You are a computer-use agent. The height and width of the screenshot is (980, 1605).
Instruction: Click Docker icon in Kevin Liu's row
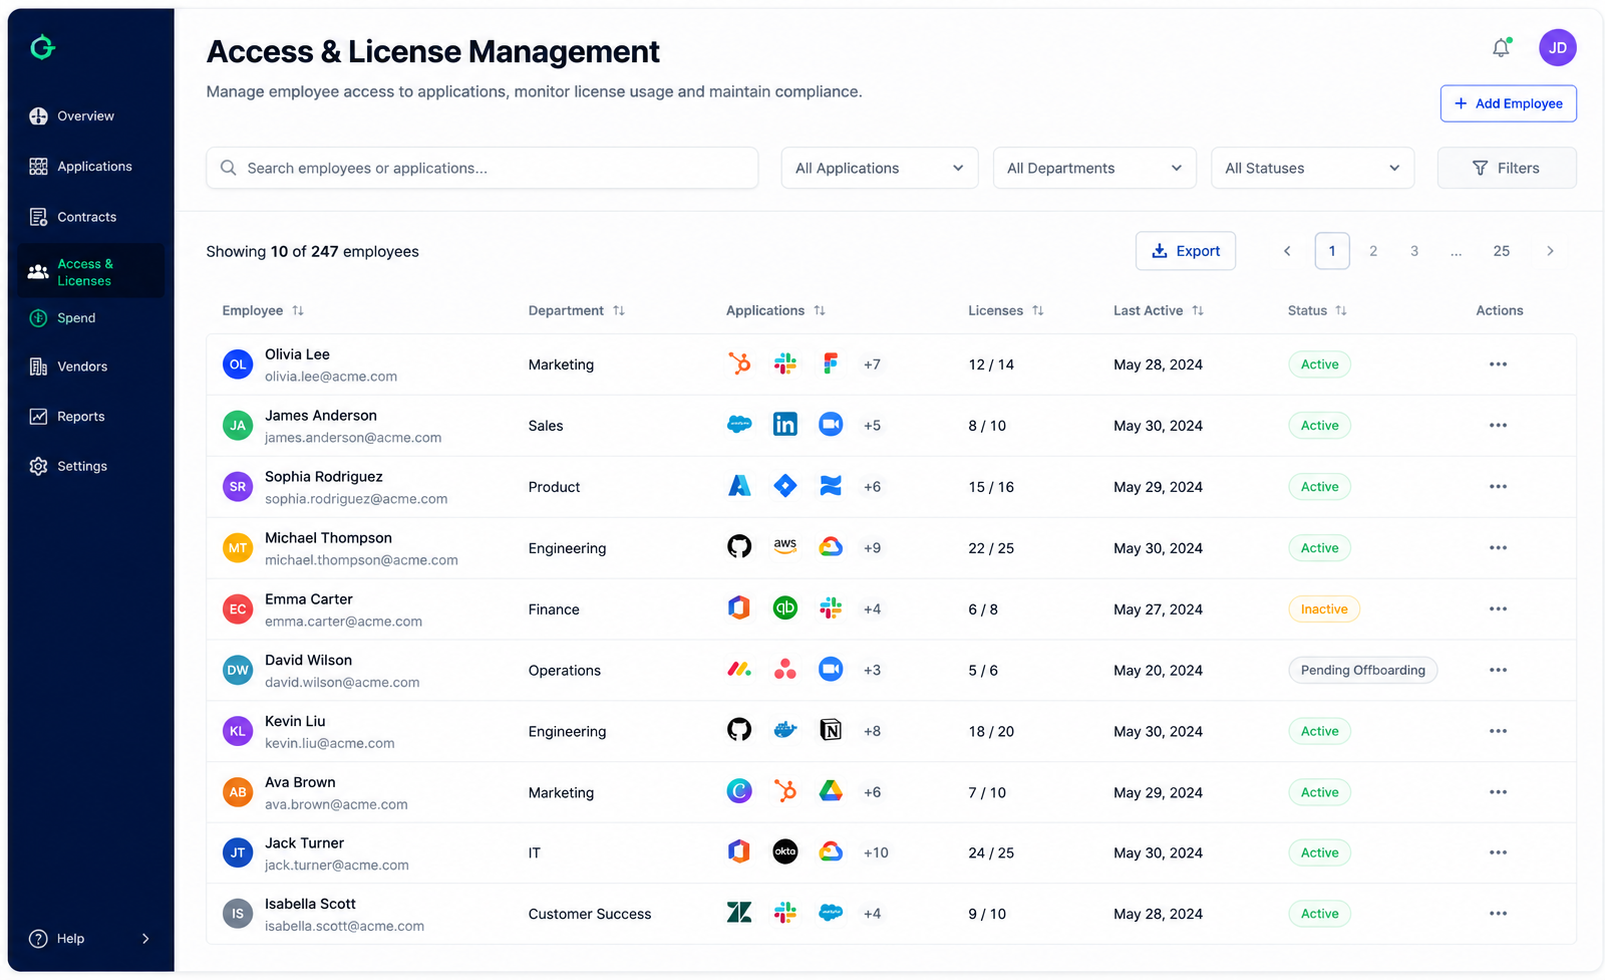(785, 730)
